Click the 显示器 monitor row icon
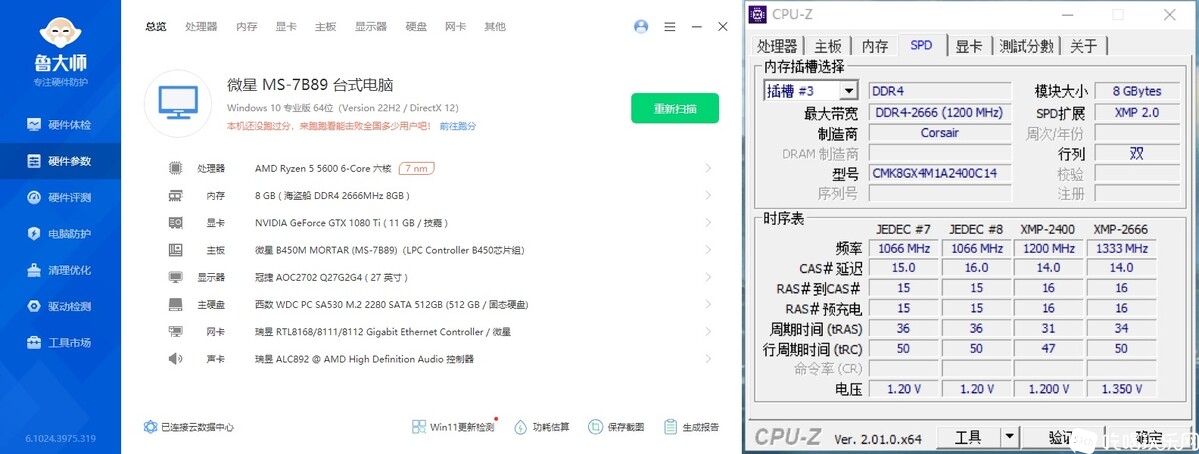 point(175,277)
